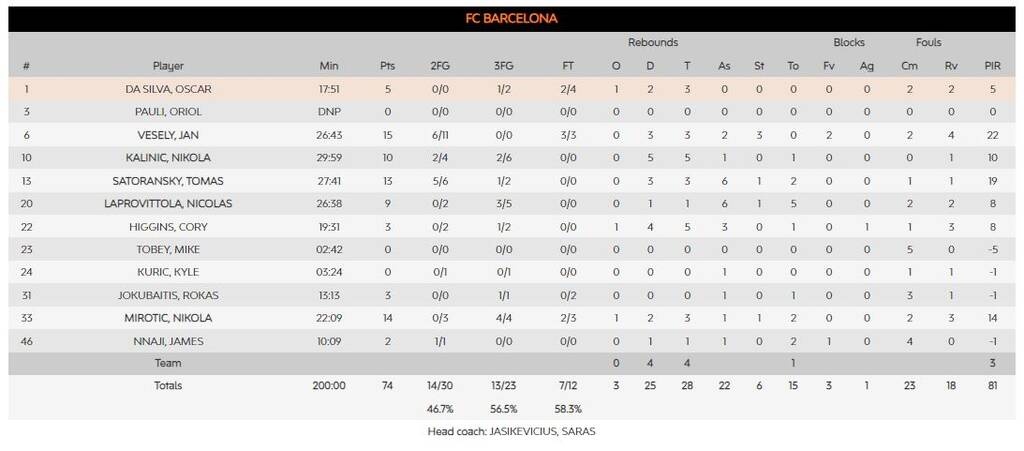Viewport: 1024px width, 451px height.
Task: Click the Totals row label
Action: pyautogui.click(x=168, y=385)
